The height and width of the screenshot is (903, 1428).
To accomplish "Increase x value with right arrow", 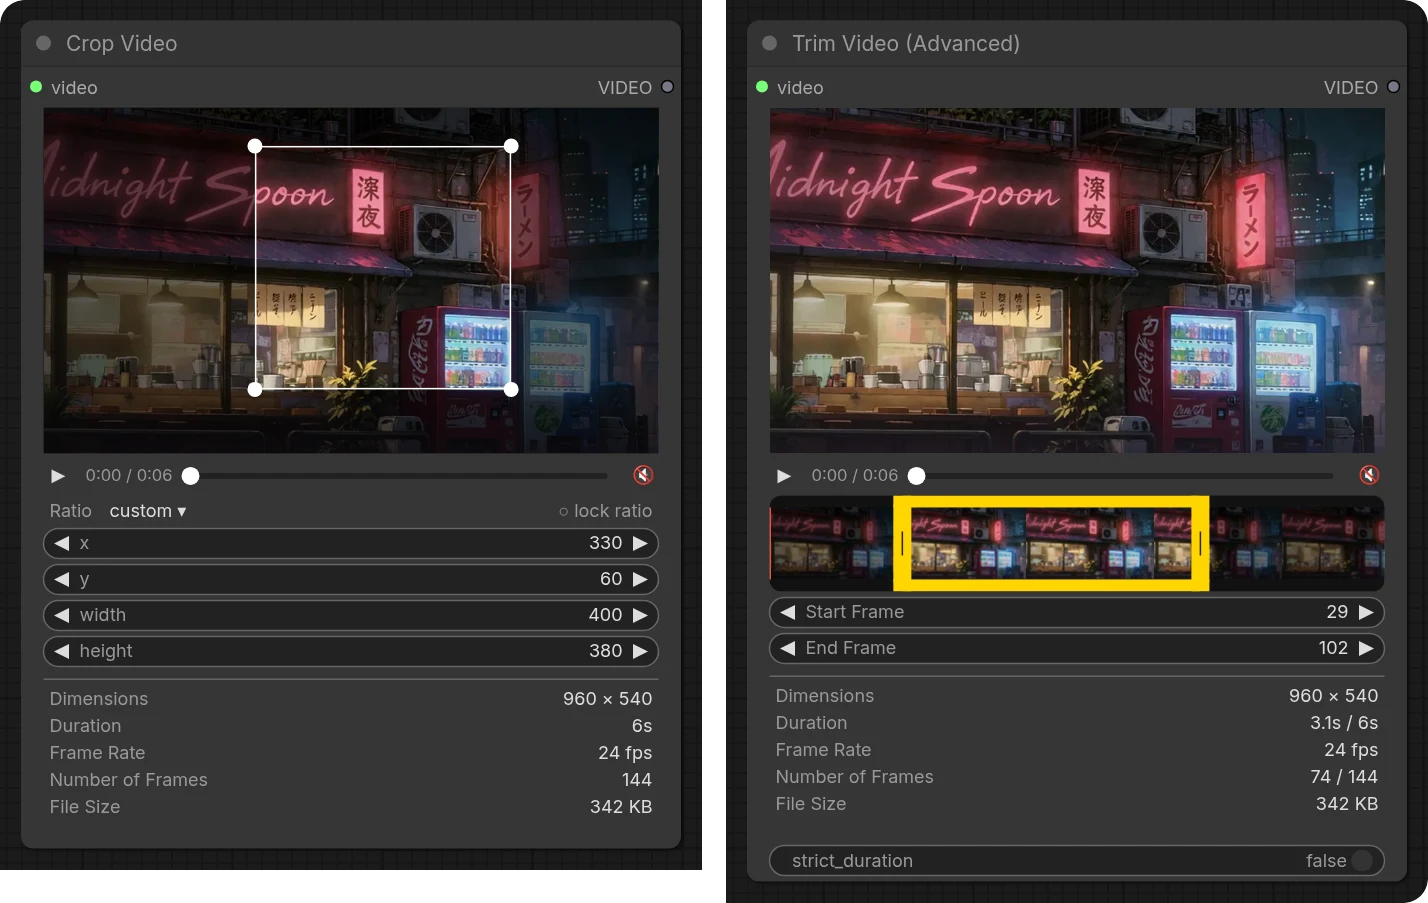I will tap(640, 543).
